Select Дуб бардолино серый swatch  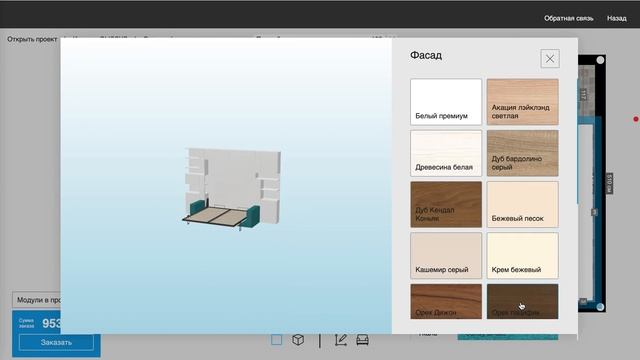522,153
